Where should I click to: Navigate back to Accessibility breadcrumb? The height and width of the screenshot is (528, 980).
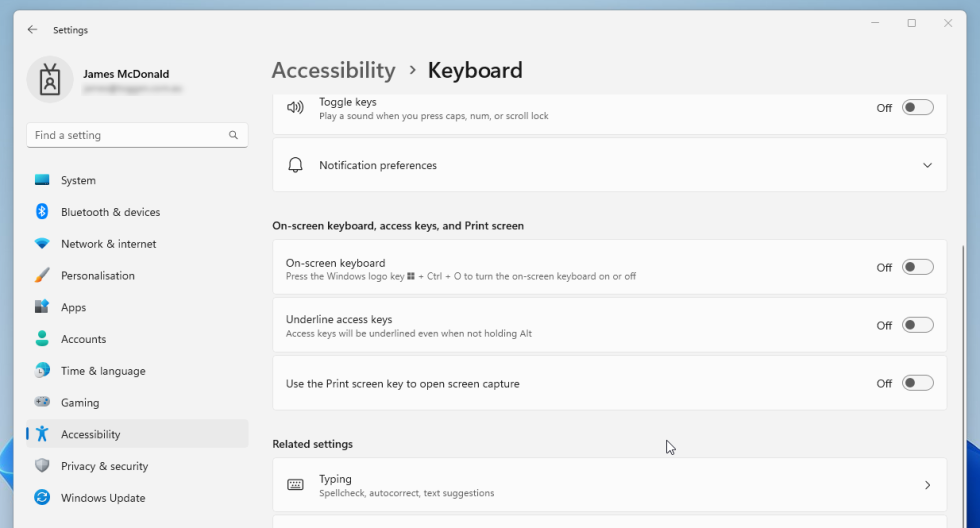tap(333, 70)
